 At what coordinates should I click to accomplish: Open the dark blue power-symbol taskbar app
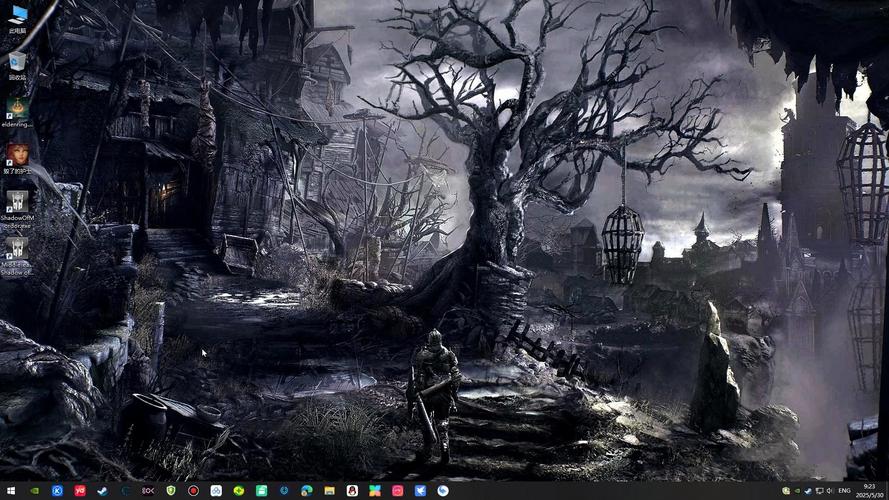click(x=284, y=490)
